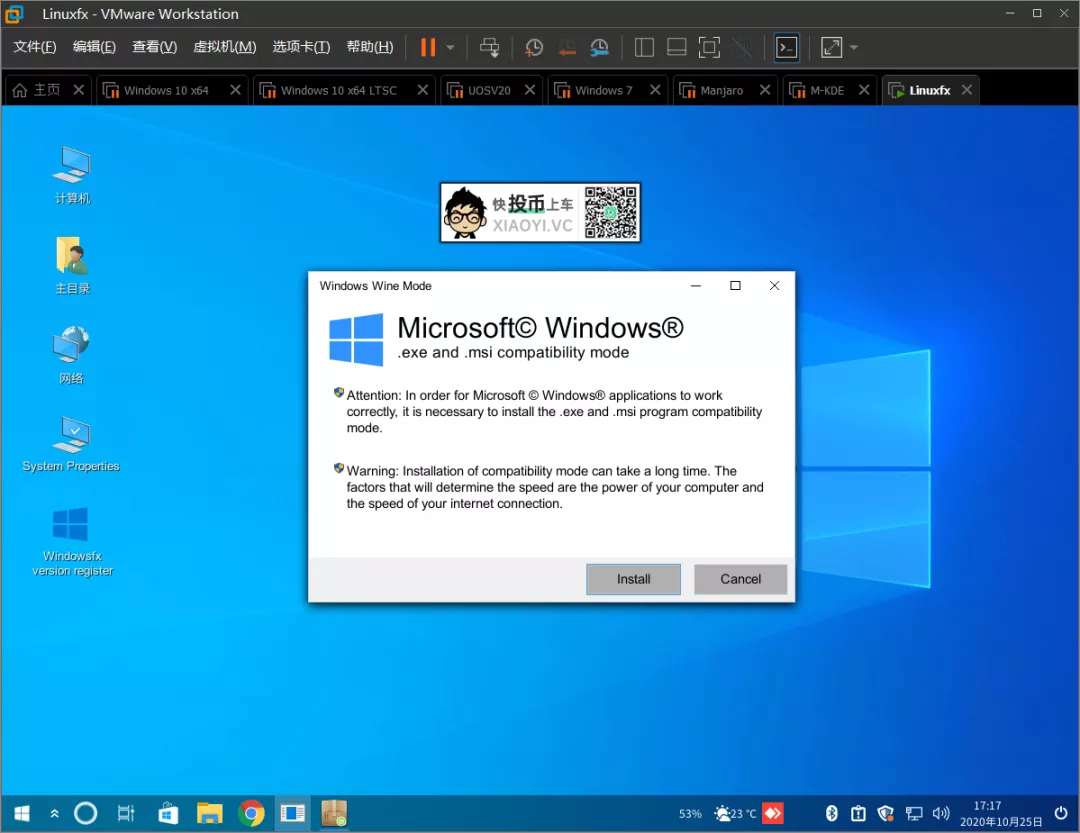
Task: Open the 文件(F) menu
Action: click(34, 46)
